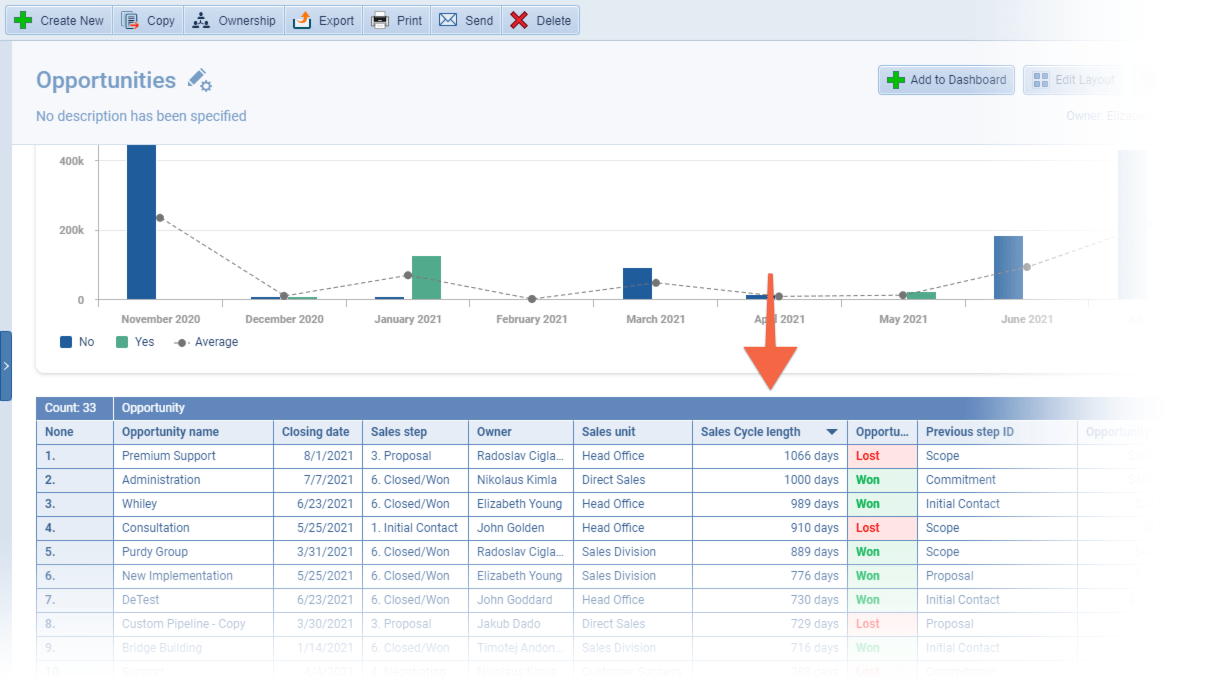Image resolution: width=1215 pixels, height=691 pixels.
Task: Toggle the 'Yes' series in chart legend
Action: click(x=122, y=342)
